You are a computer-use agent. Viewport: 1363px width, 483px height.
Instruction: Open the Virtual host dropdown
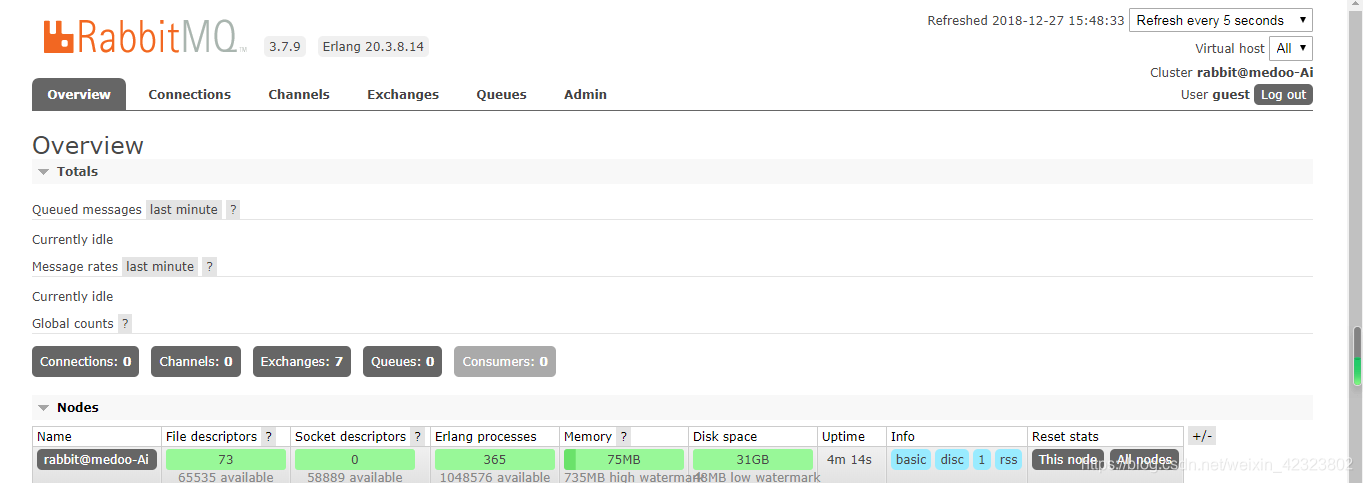[1290, 48]
